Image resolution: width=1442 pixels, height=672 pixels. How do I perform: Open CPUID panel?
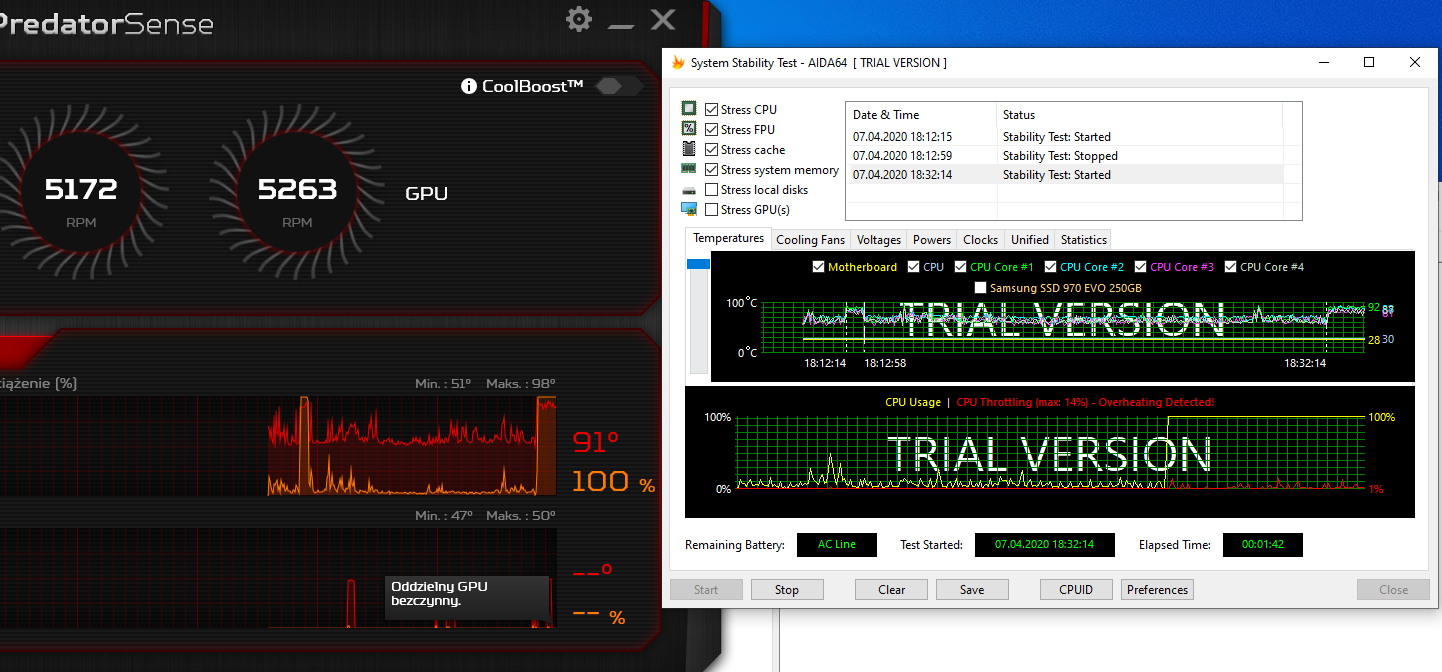(1076, 589)
